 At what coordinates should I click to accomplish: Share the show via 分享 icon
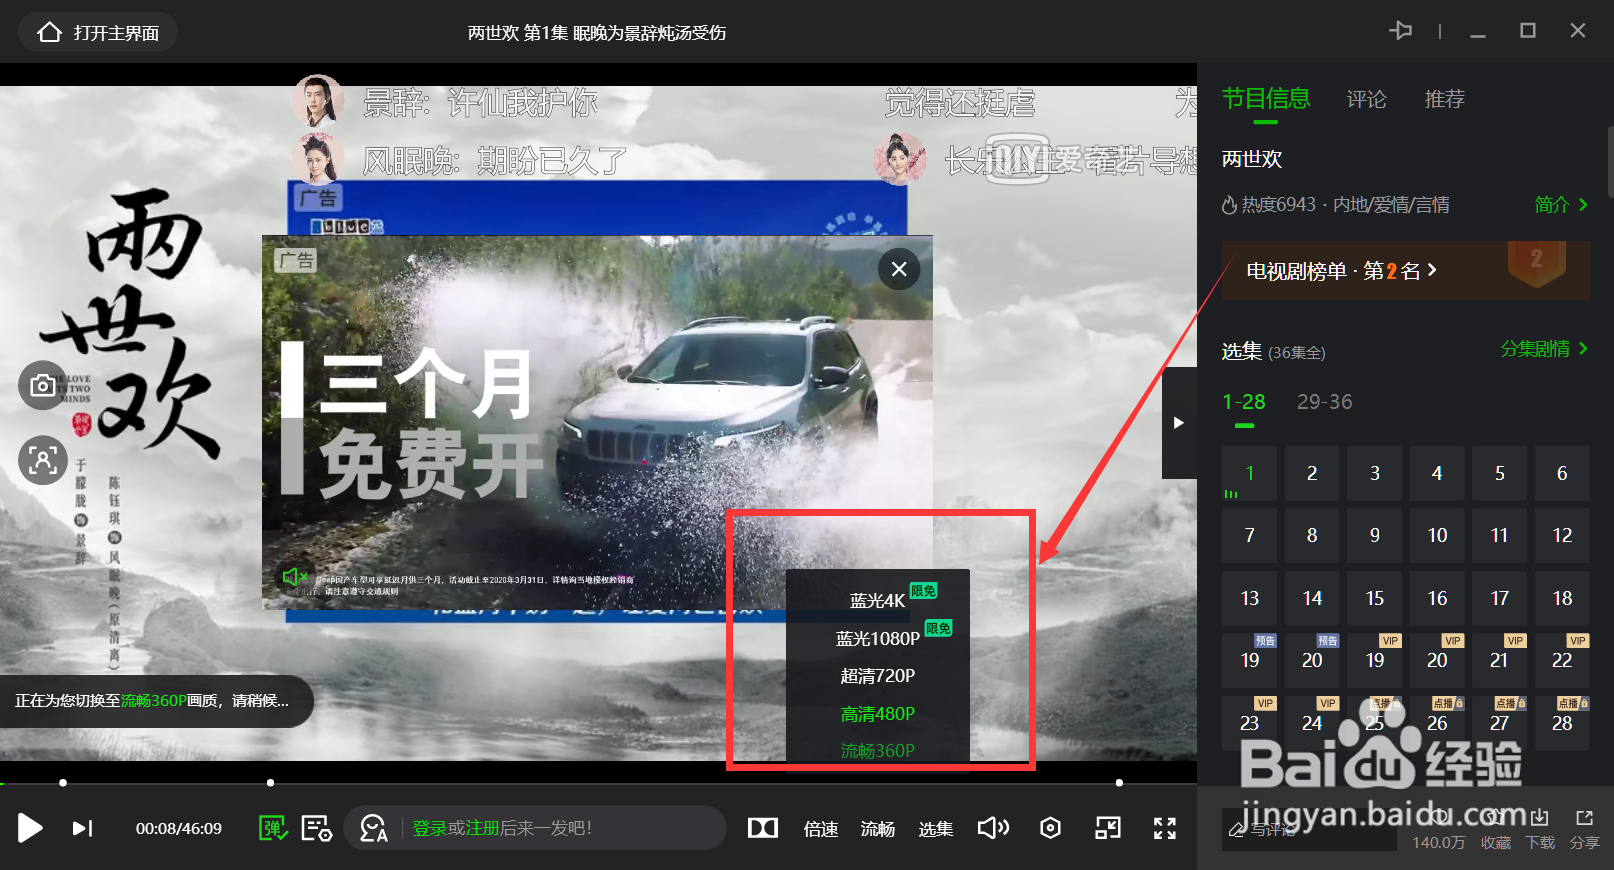[1584, 830]
